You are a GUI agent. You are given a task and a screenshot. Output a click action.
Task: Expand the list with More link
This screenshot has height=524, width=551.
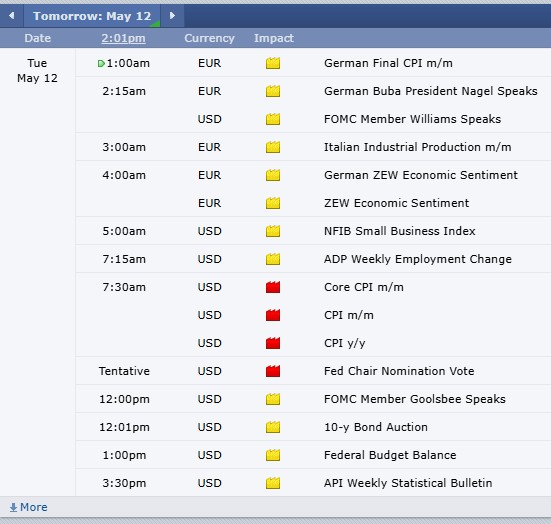click(x=28, y=507)
